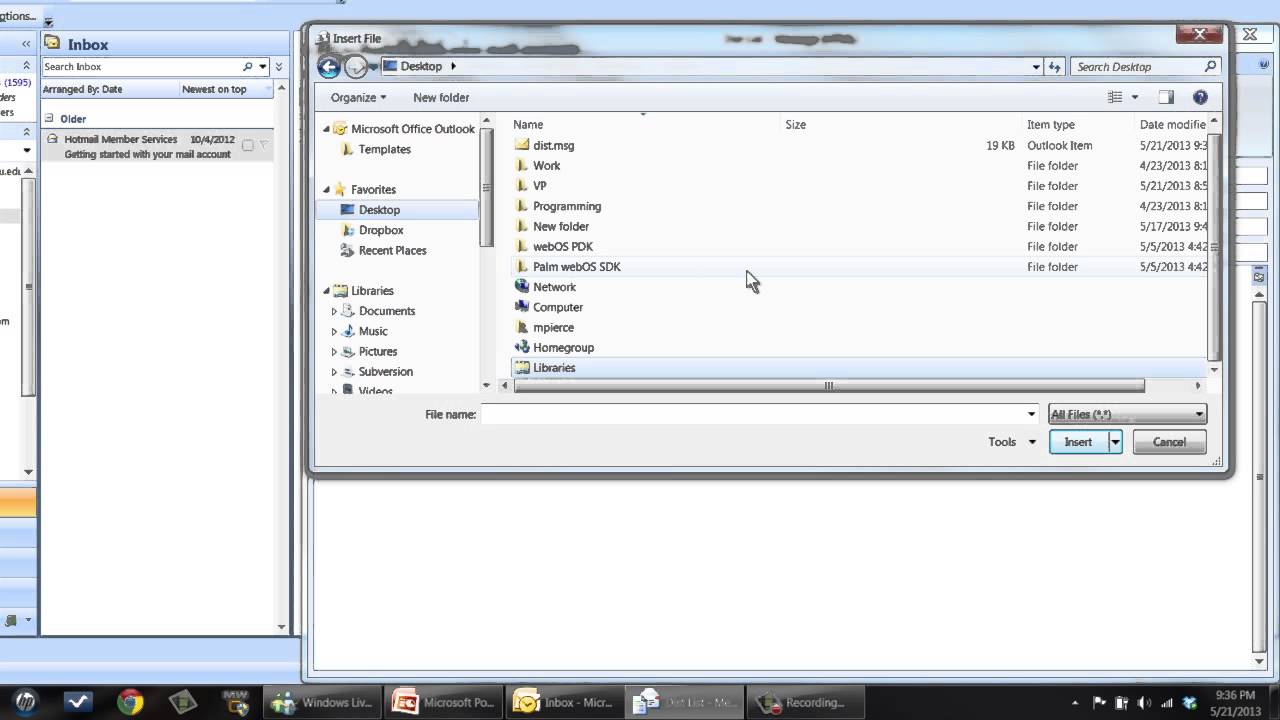
Task: Collapse the Older group in Inbox
Action: pos(50,119)
